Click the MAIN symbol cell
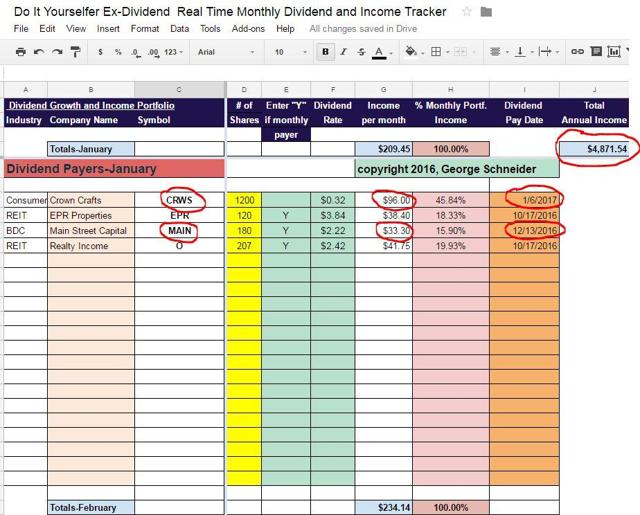The width and height of the screenshot is (640, 515). [x=179, y=231]
